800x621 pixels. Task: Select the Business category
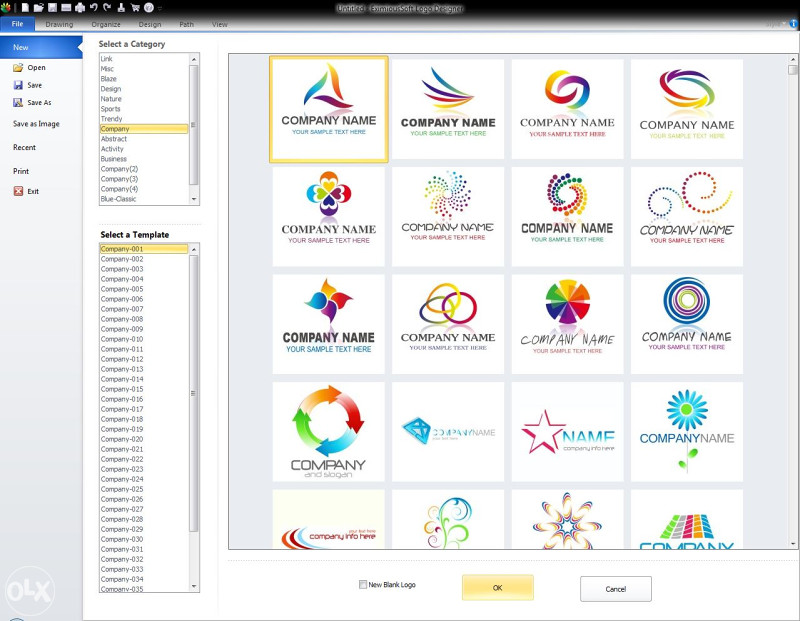click(x=144, y=159)
